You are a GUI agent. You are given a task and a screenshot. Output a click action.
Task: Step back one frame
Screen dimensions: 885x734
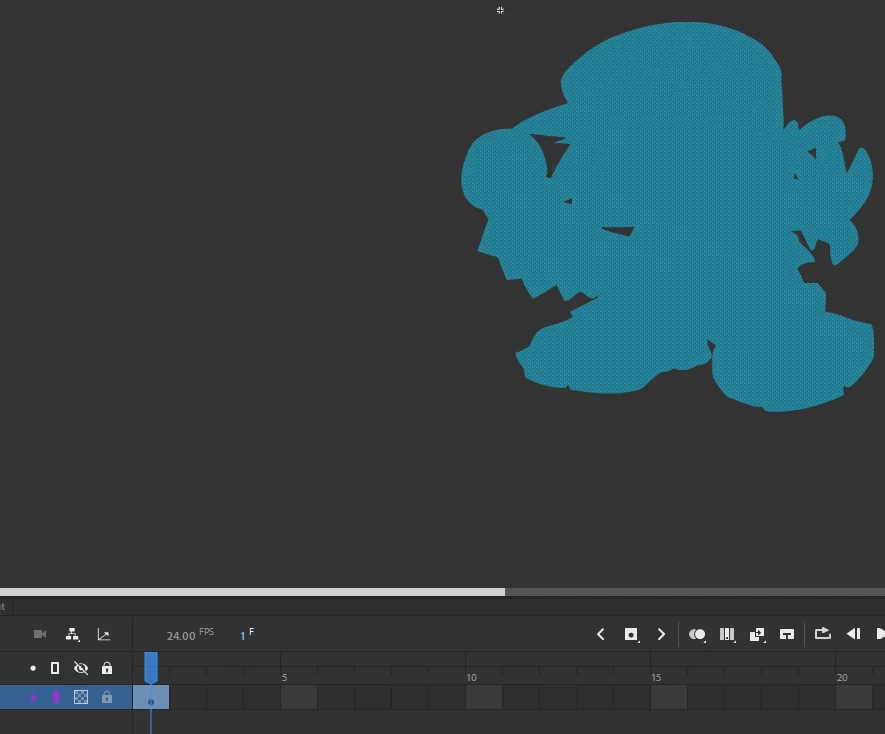point(853,634)
